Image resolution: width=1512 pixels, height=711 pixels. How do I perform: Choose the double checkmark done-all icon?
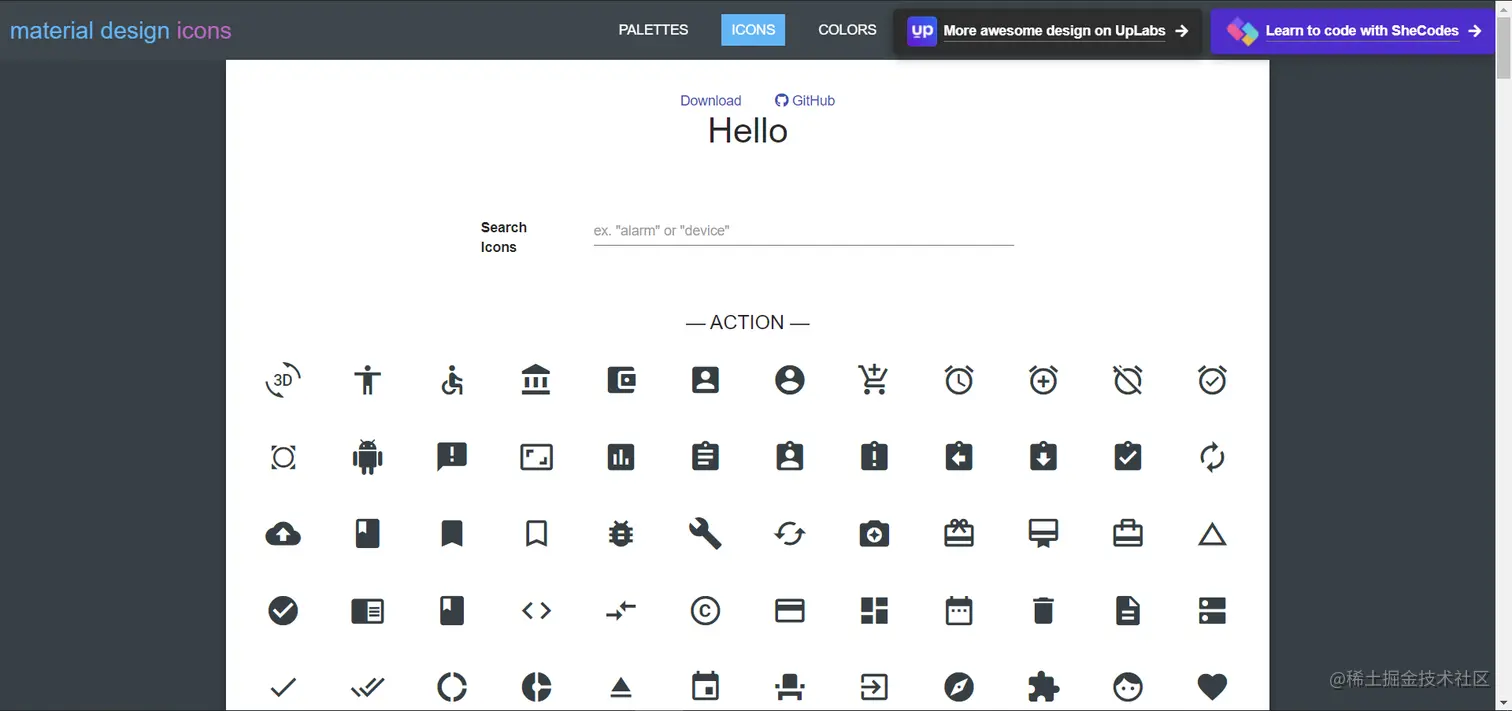(x=368, y=687)
